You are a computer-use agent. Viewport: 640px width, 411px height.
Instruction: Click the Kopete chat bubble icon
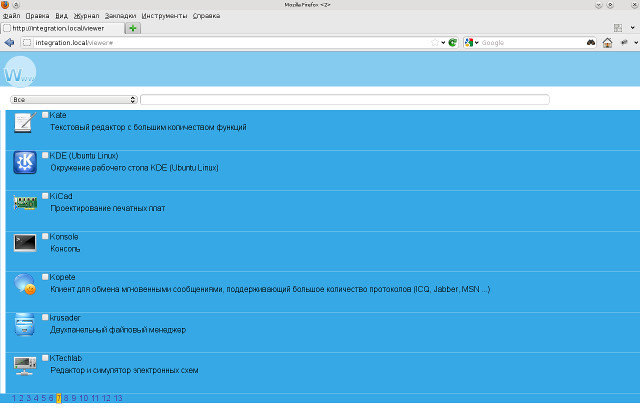coord(25,284)
